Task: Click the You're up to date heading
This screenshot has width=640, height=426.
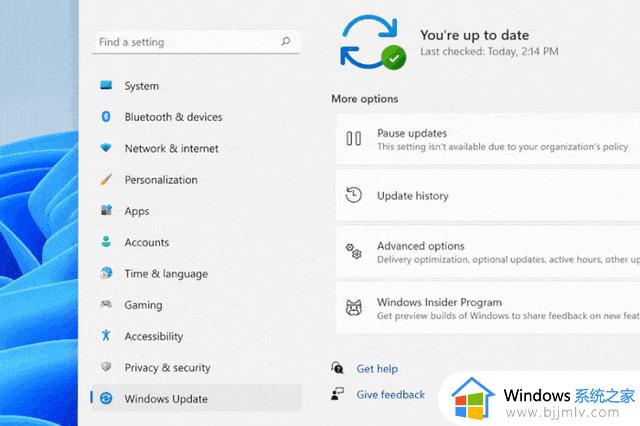Action: (475, 35)
